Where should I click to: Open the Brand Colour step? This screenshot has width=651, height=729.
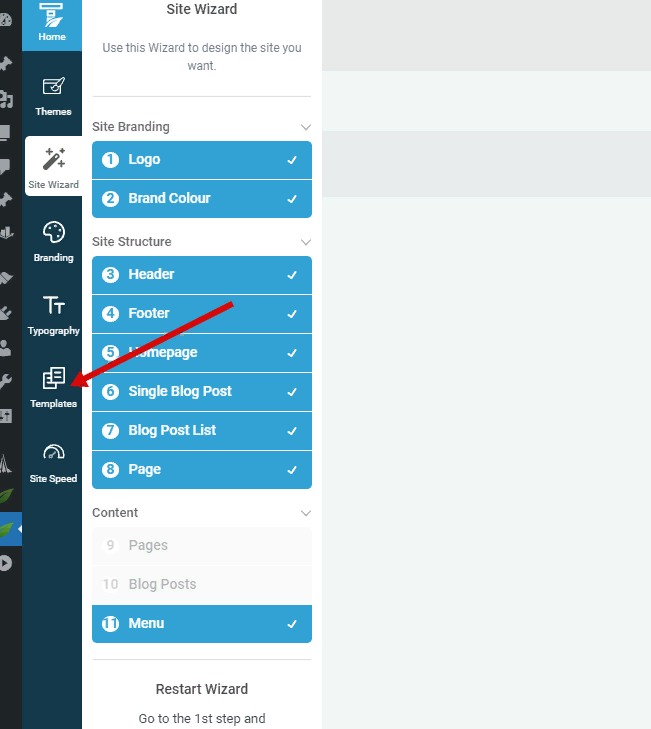(202, 199)
